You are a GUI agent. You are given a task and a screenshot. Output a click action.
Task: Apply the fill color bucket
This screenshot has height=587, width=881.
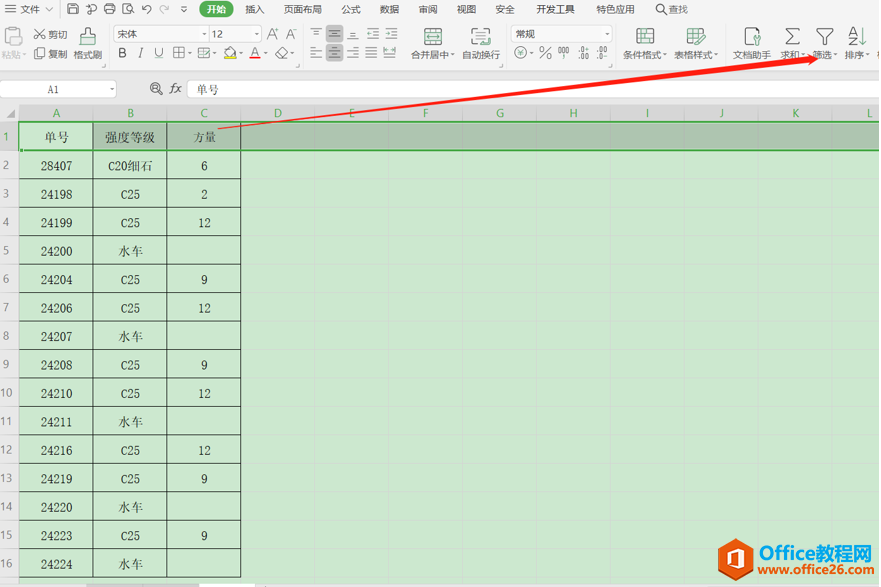click(x=230, y=53)
